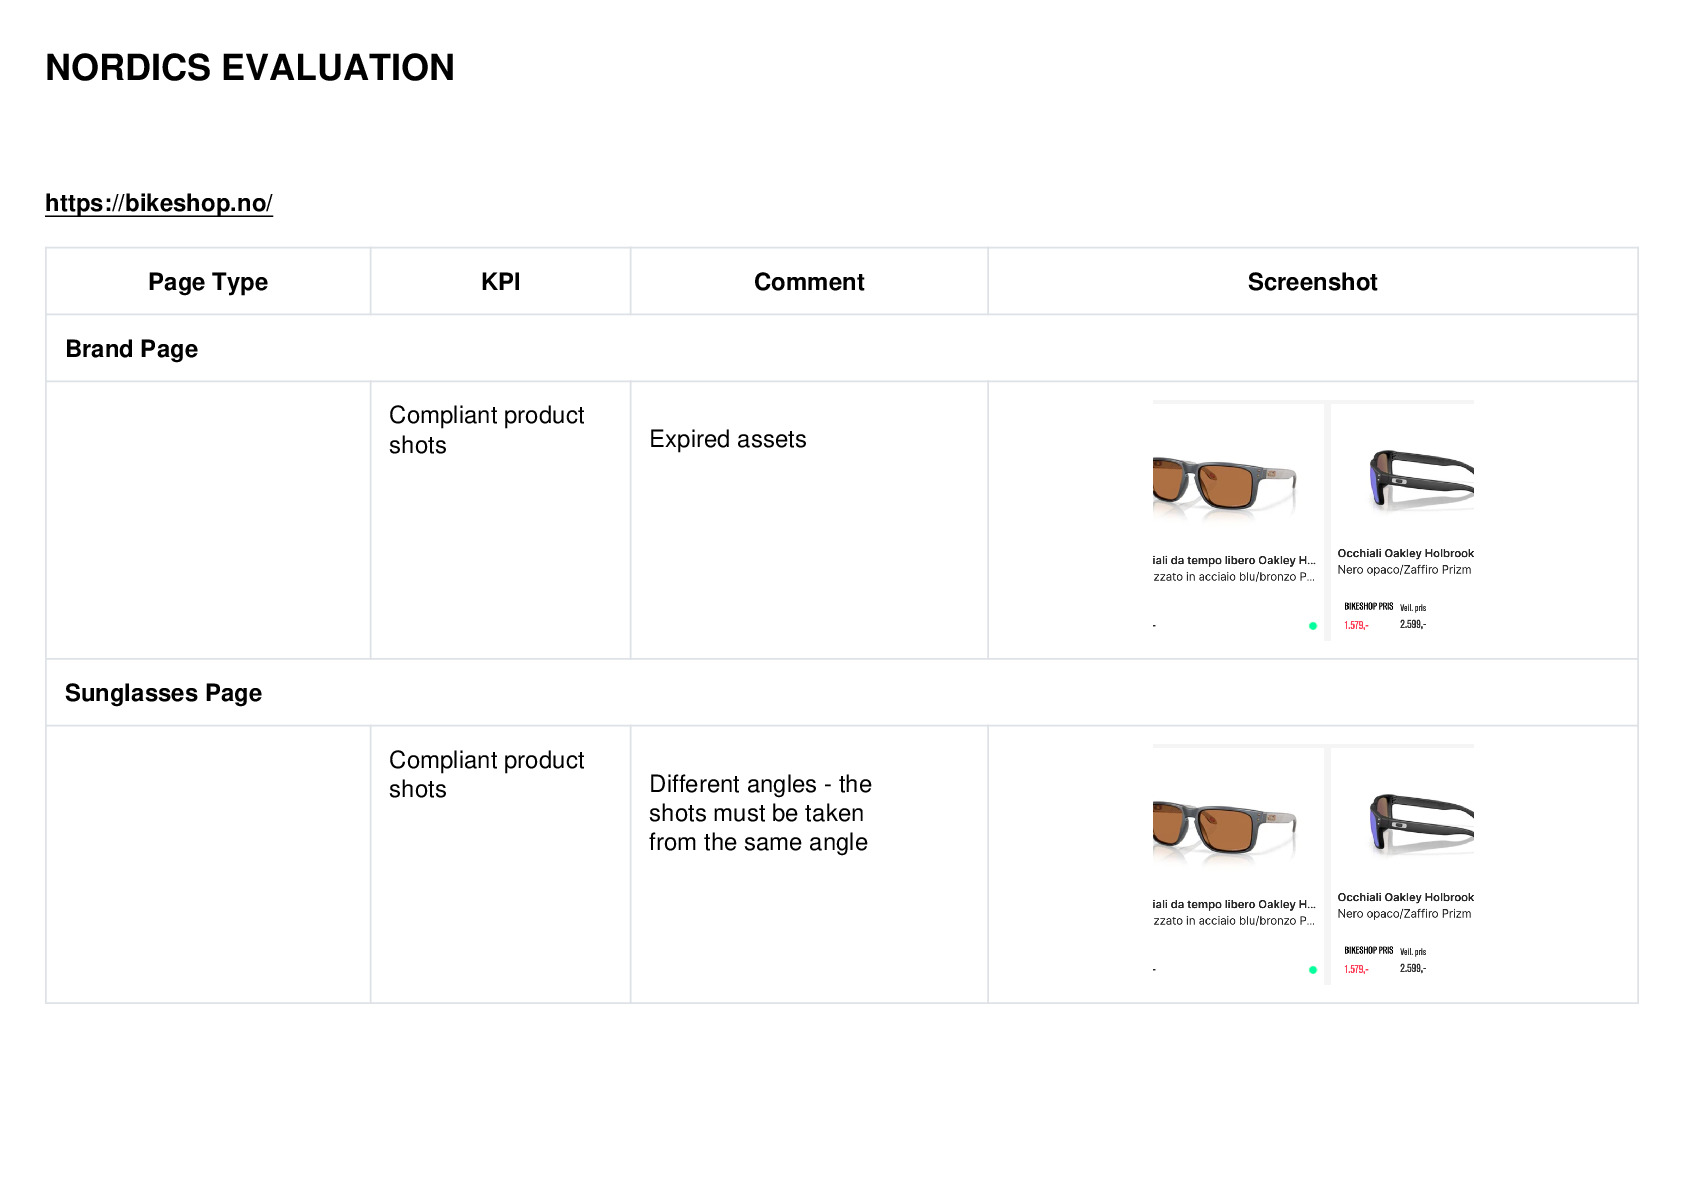Screen dimensions: 1684x1191
Task: Click the BIKESHOP PRIS label in the Sunglasses Page screenshot
Action: click(1368, 950)
